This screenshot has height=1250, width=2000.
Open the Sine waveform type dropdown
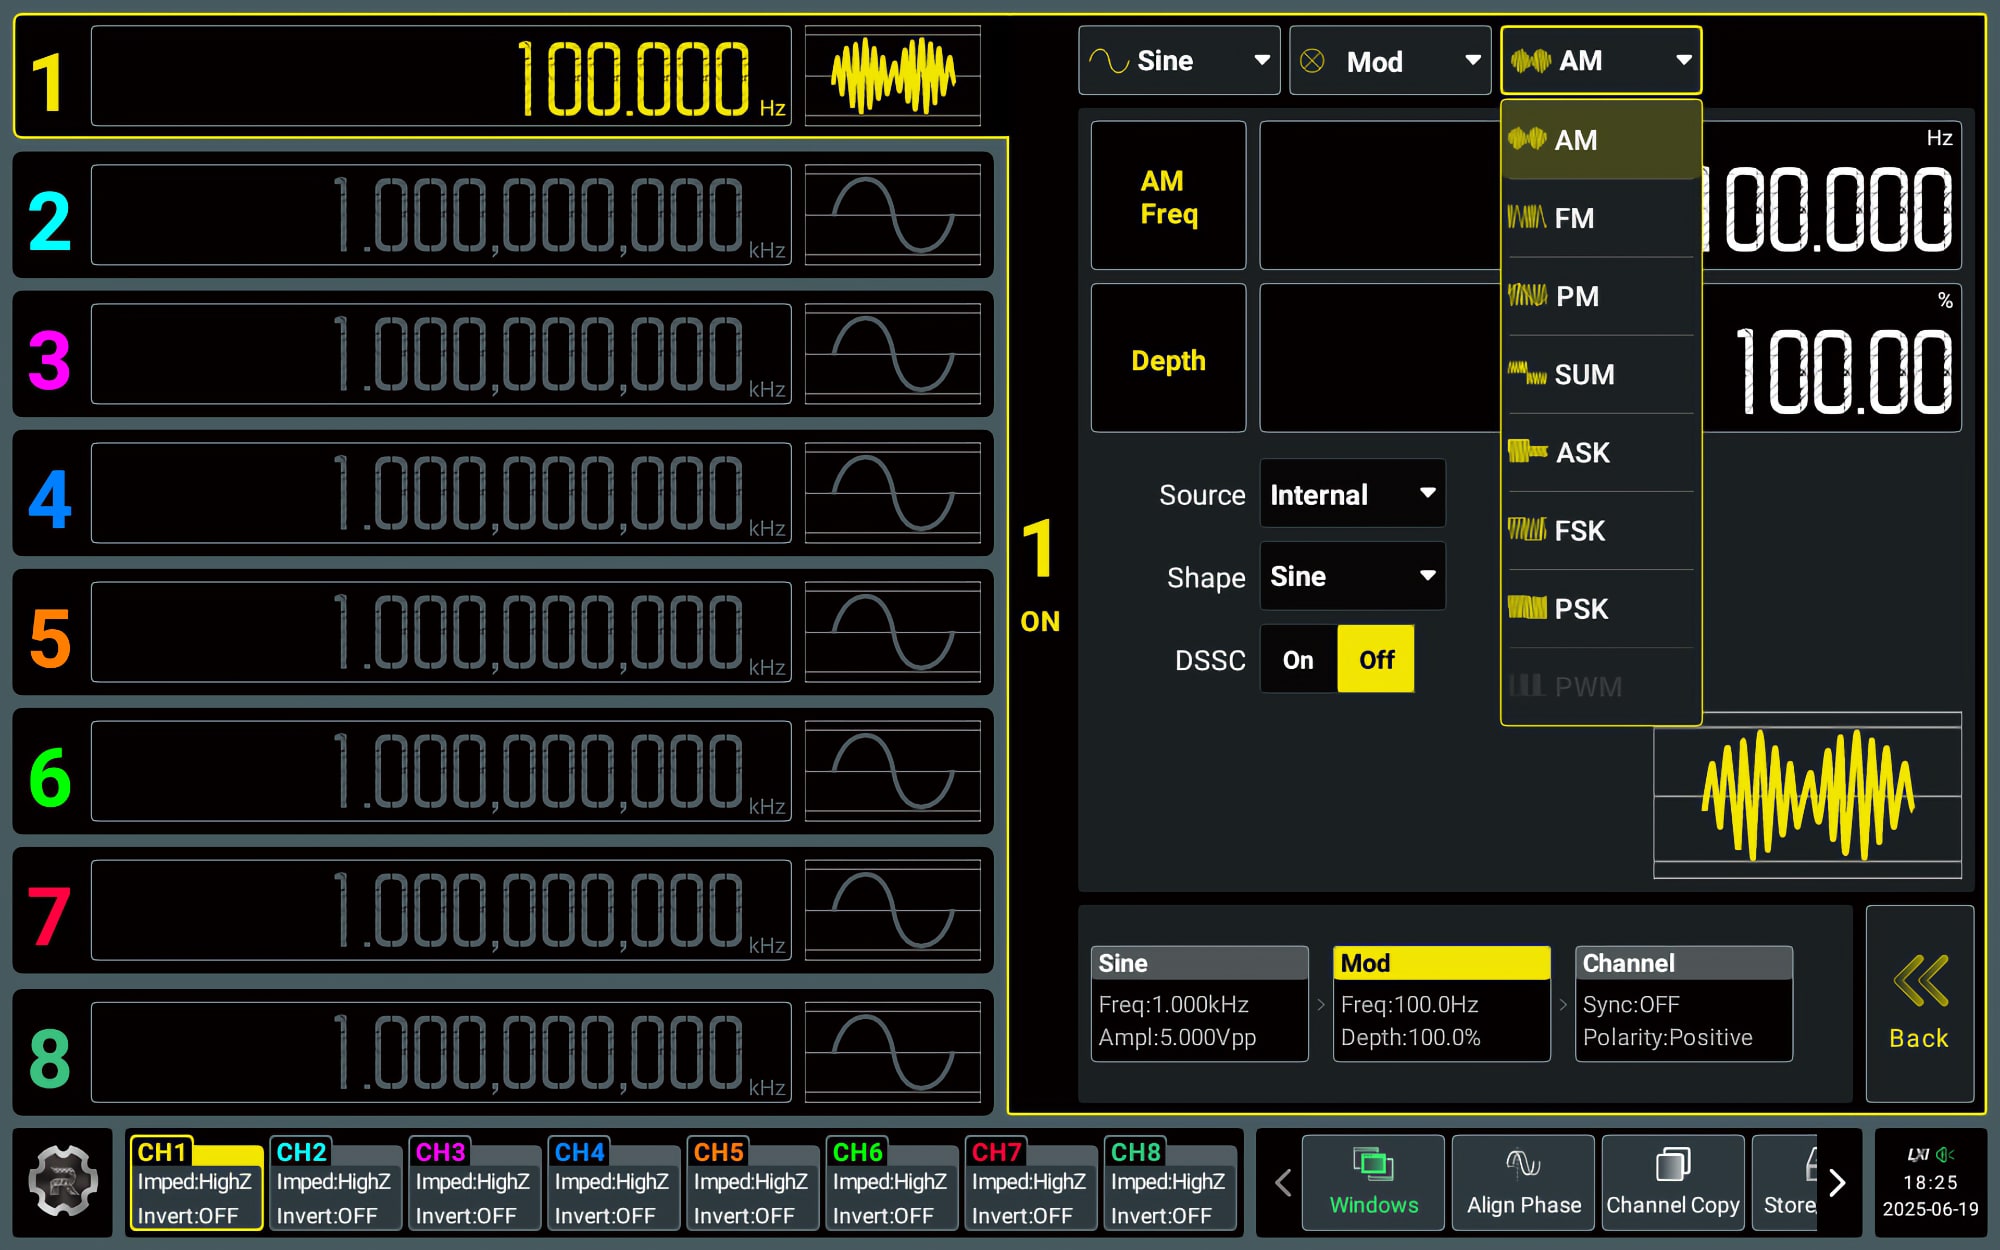pos(1179,61)
